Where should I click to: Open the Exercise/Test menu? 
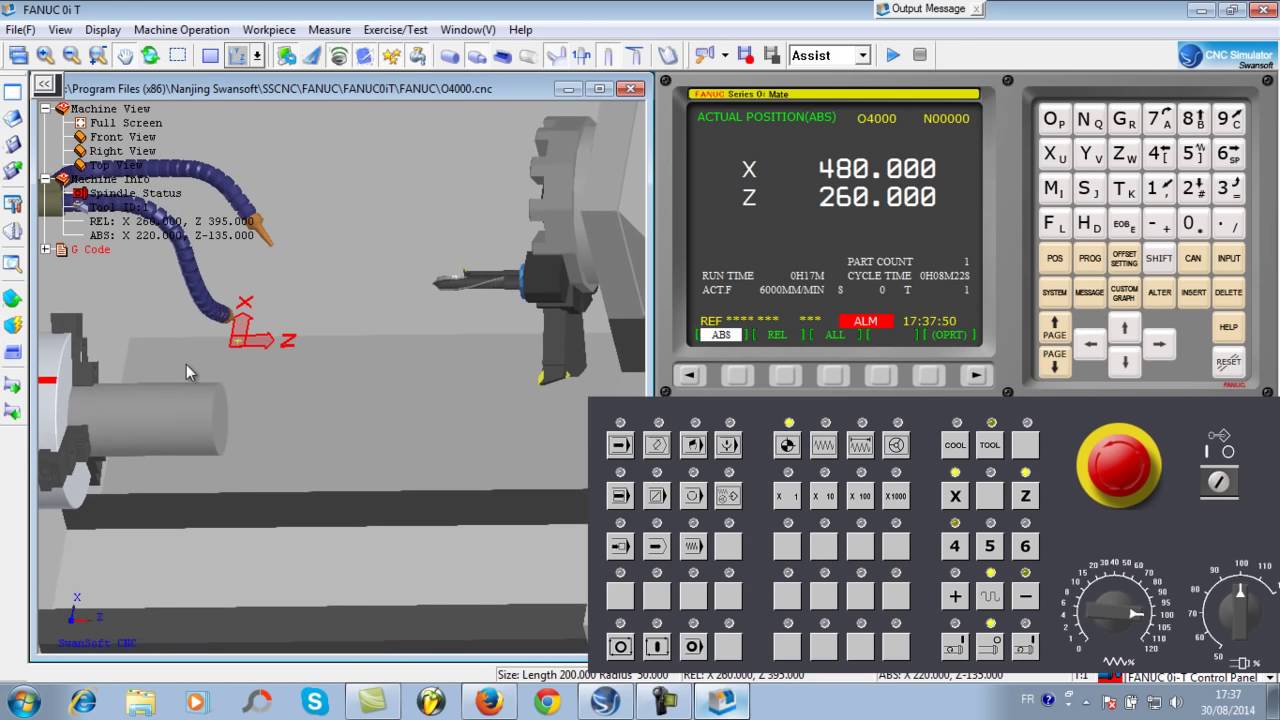395,30
